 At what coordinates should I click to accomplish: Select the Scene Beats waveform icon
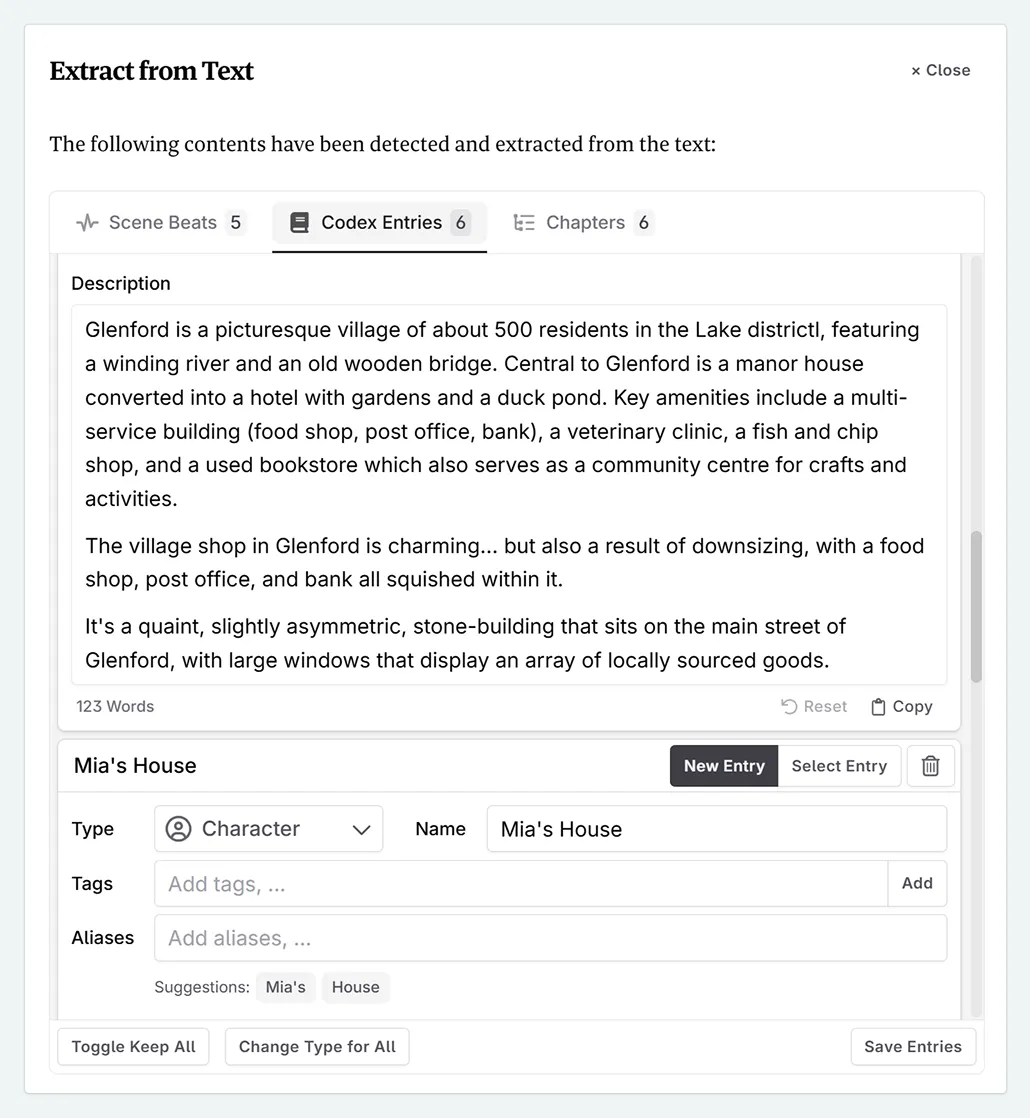point(86,222)
